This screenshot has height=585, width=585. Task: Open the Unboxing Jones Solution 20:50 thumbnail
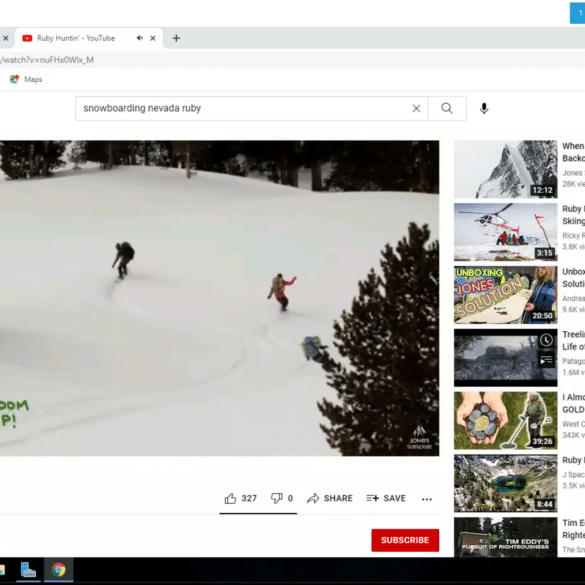506,294
